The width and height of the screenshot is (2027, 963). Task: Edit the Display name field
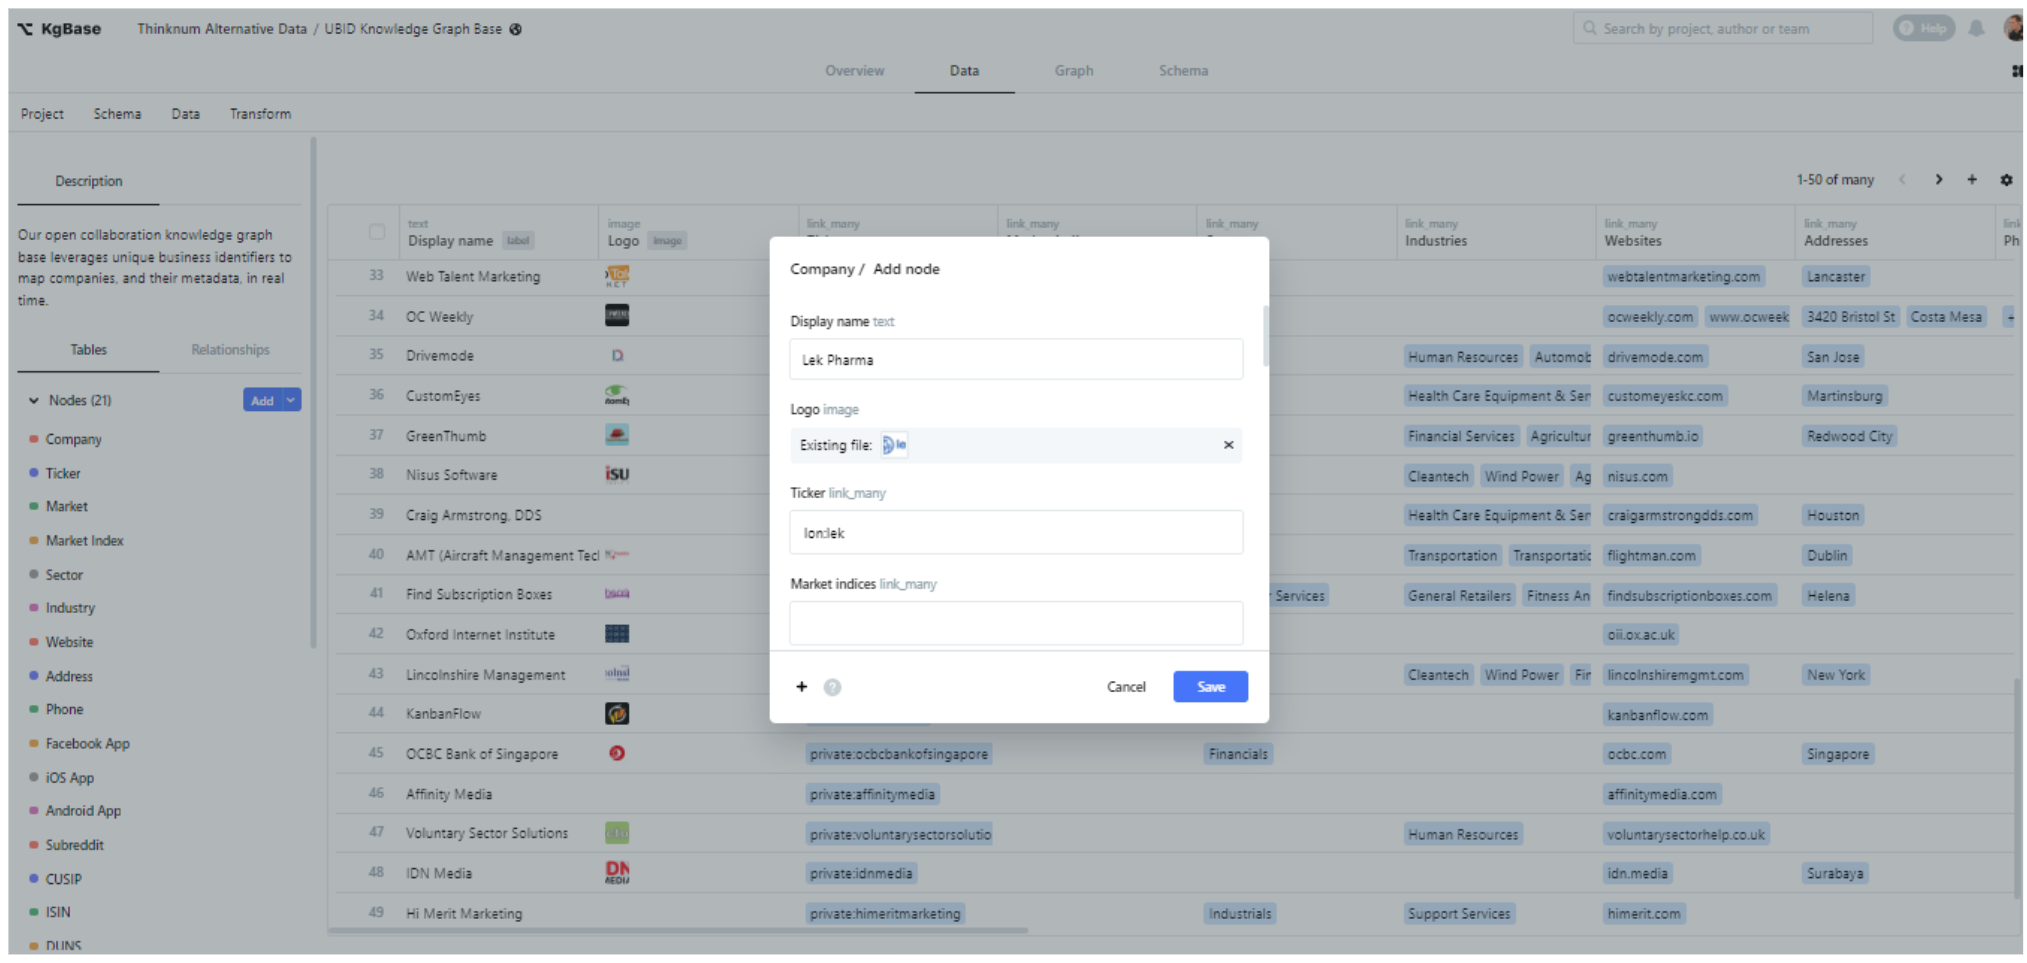(1016, 359)
